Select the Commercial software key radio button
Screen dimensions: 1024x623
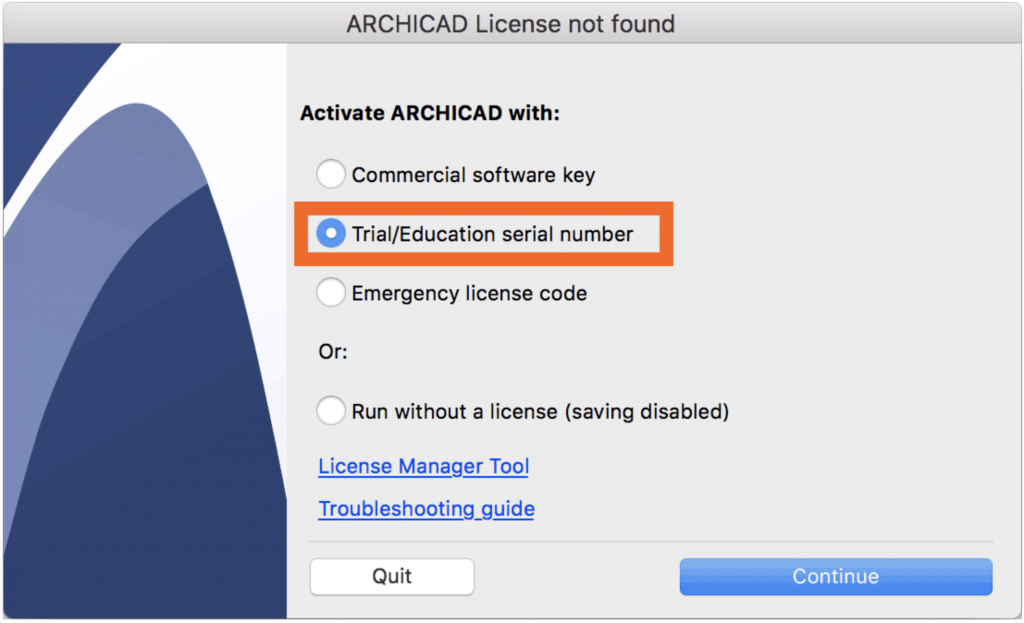tap(331, 175)
